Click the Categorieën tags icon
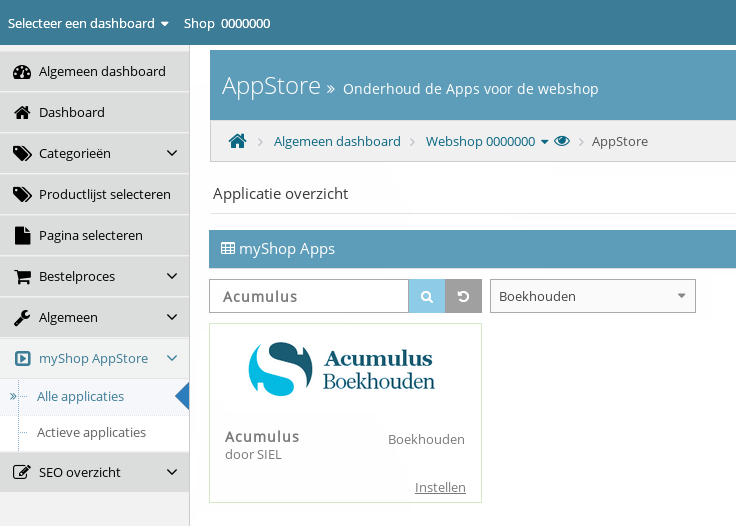 [22, 153]
